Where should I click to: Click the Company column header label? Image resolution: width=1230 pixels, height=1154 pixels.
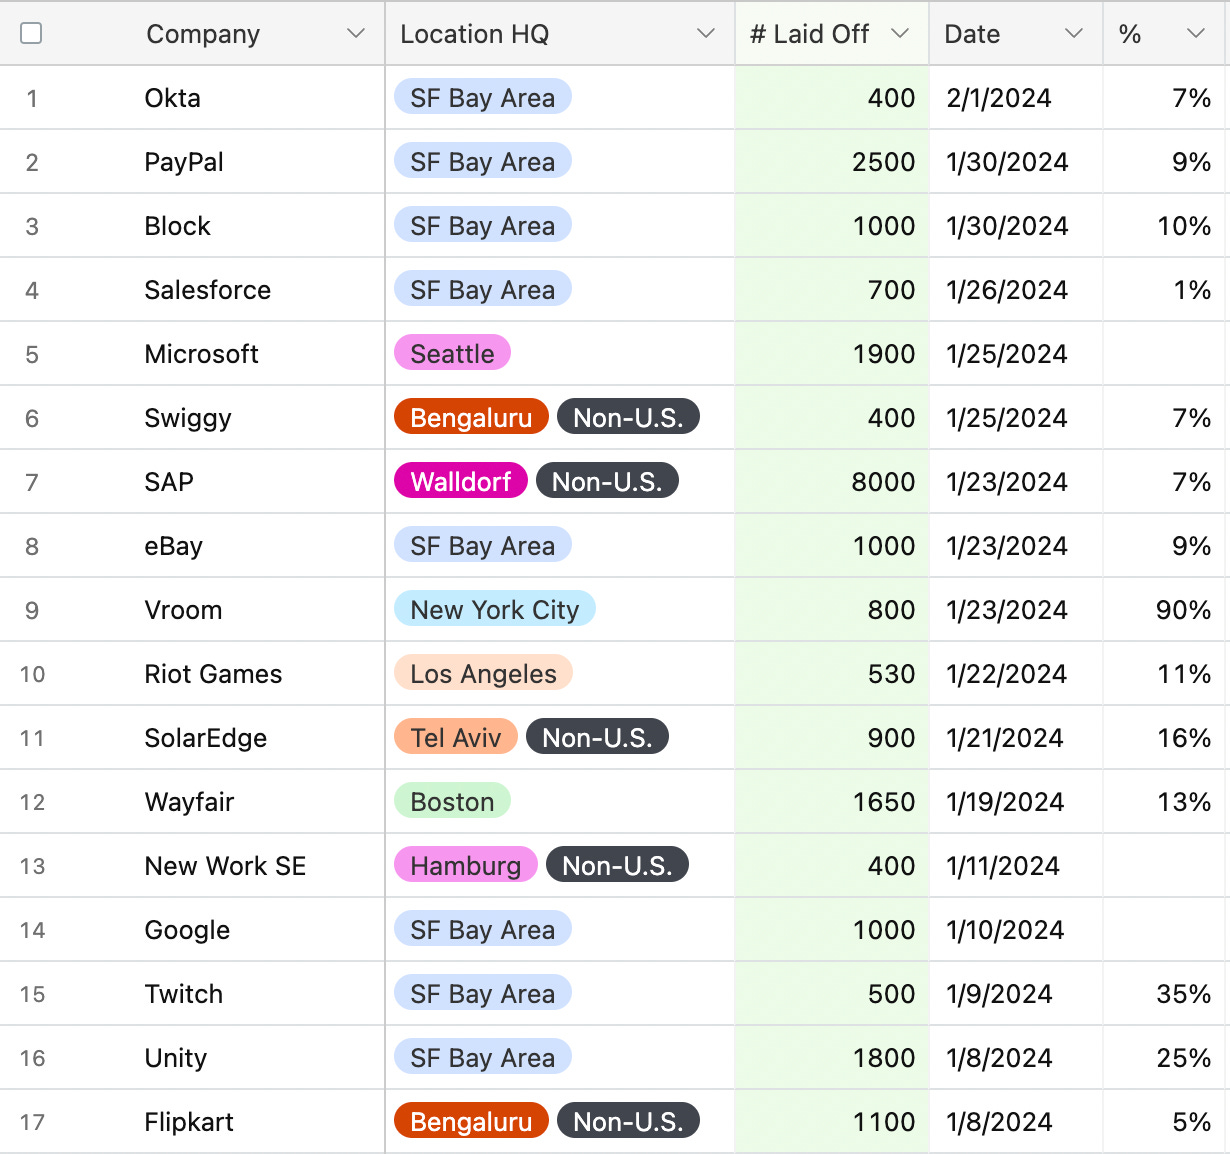tap(203, 34)
